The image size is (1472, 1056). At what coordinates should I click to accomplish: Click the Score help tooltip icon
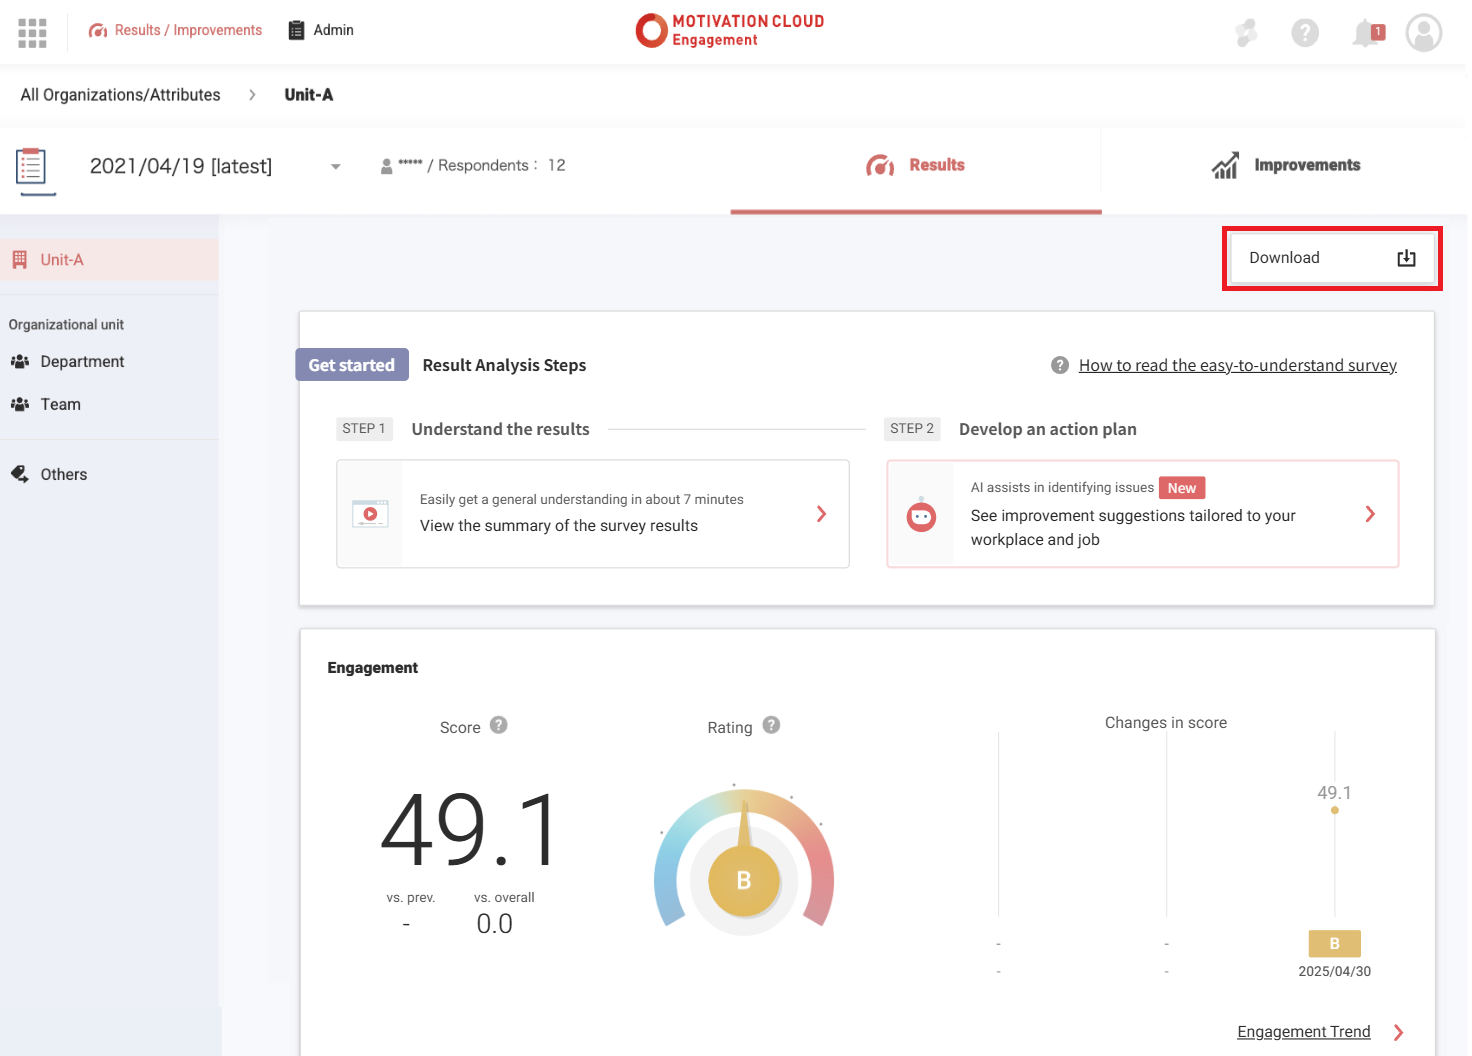pyautogui.click(x=499, y=725)
